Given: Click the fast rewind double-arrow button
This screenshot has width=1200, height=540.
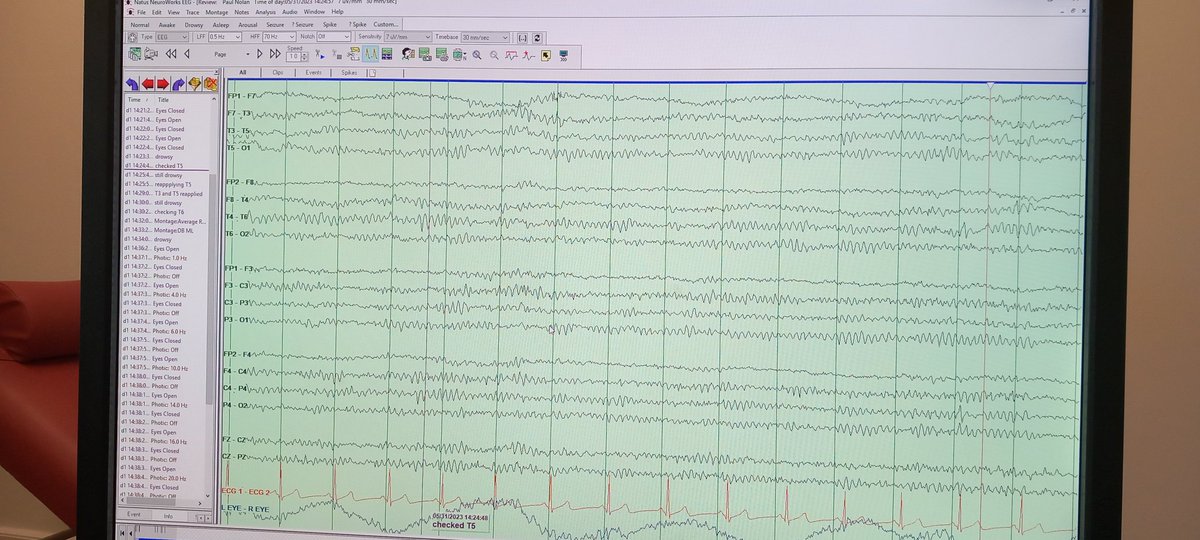Looking at the screenshot, I should point(171,54).
